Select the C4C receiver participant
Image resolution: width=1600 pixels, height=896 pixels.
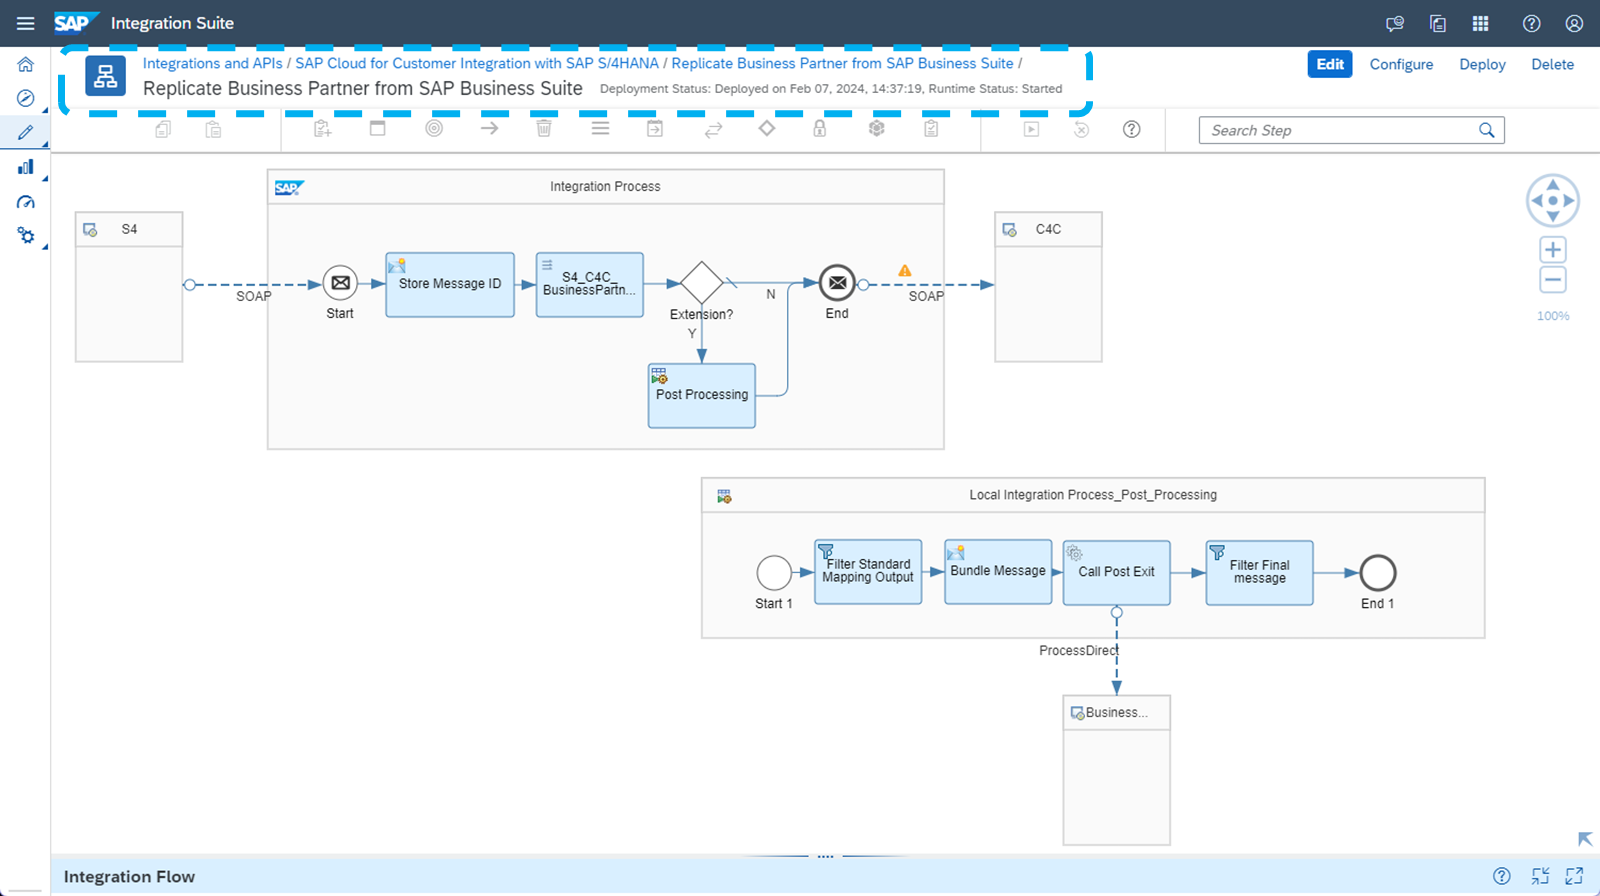[x=1048, y=286]
